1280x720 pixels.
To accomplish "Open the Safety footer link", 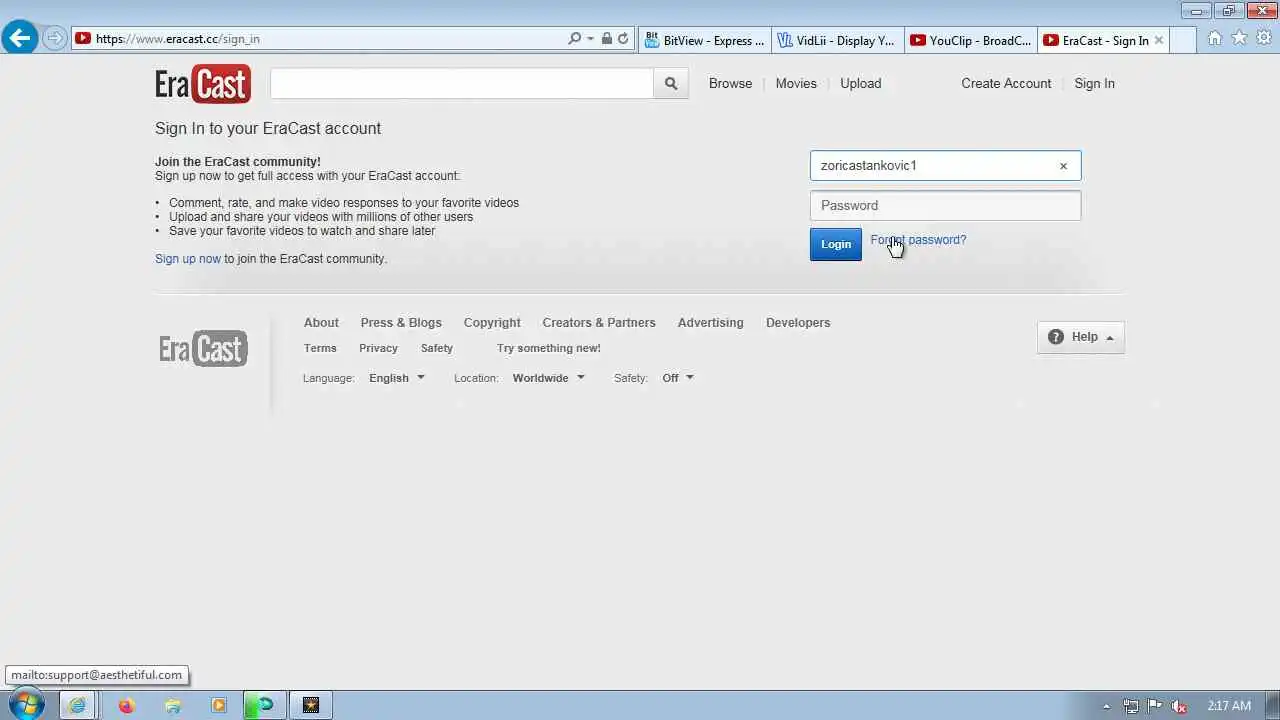I will pyautogui.click(x=437, y=348).
